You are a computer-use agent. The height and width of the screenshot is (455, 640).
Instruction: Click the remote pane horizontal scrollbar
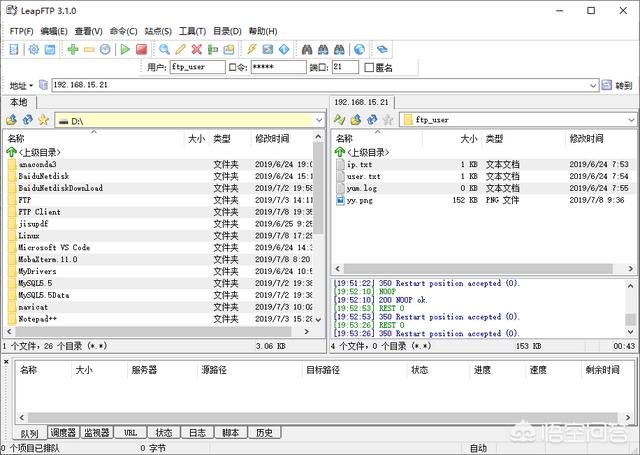pos(478,269)
